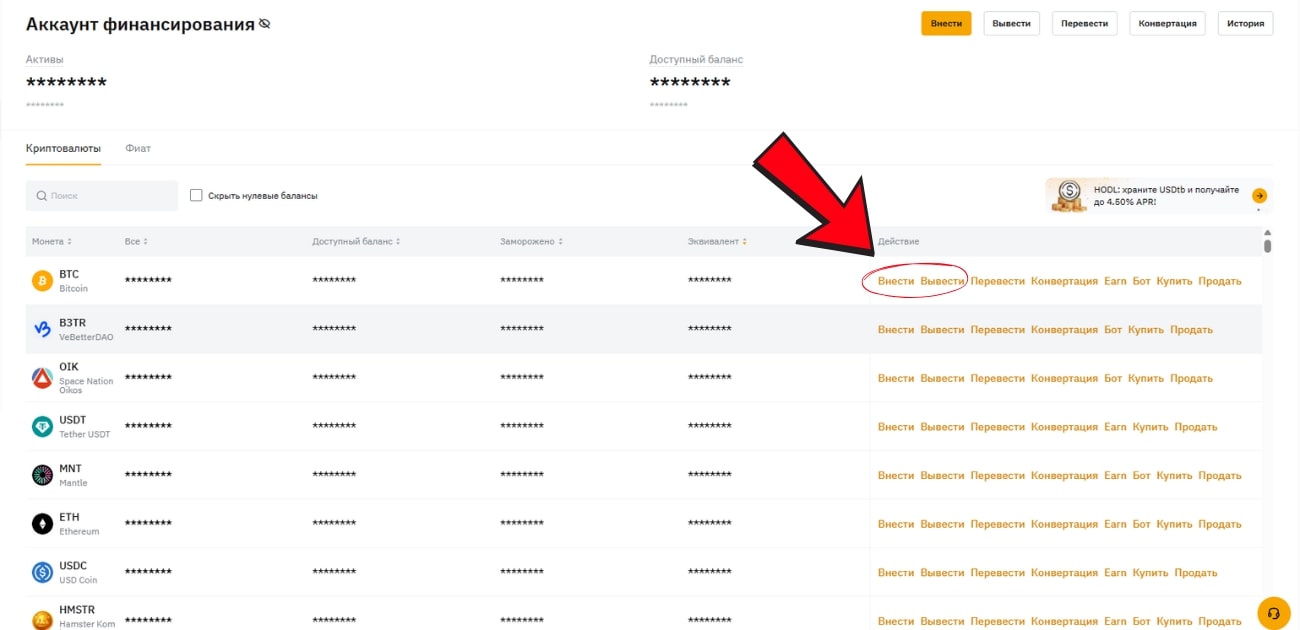Screen dimensions: 1300x630
Task: Click Внести in the MNT row
Action: pos(896,476)
